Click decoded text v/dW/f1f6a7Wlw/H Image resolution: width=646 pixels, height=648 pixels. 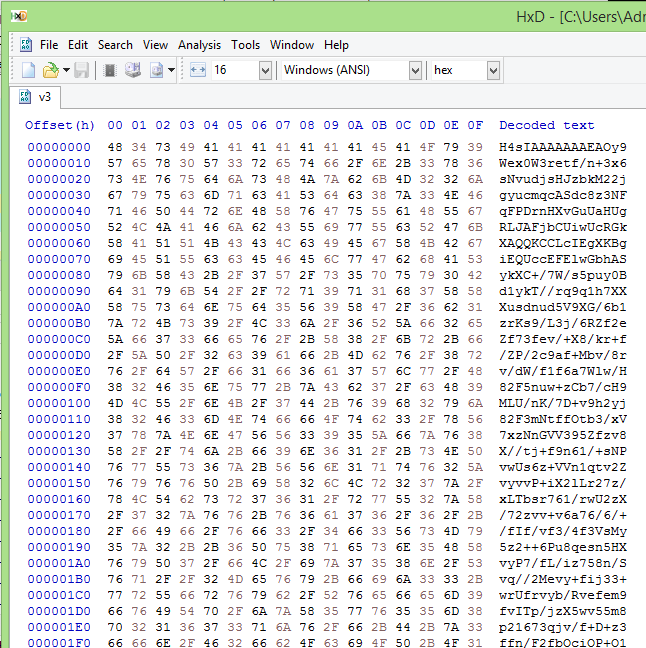563,372
